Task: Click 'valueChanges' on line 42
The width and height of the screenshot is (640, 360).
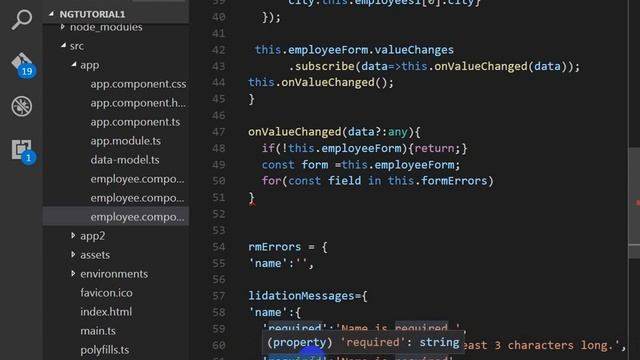Action: 413,50
